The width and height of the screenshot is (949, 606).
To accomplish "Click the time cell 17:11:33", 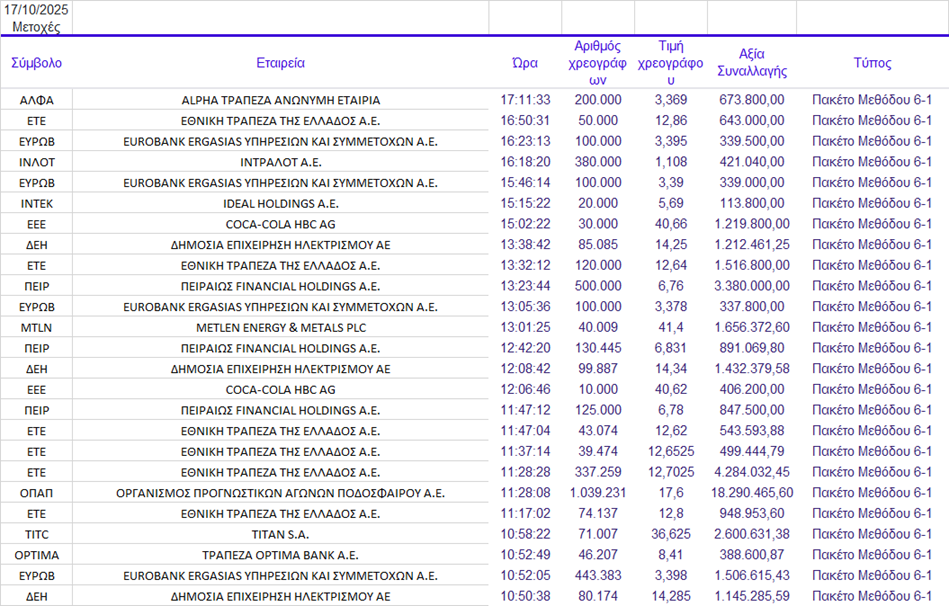I will click(x=525, y=100).
